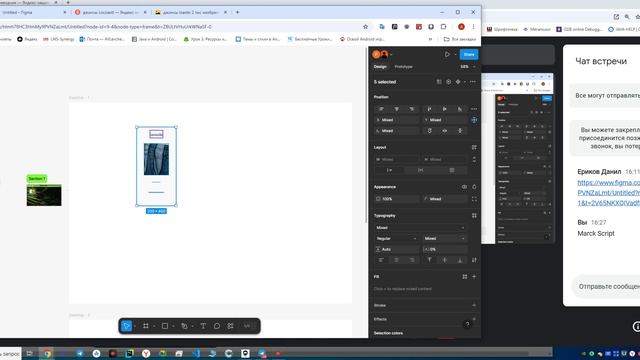The image size is (640, 360).
Task: Open selection more actions ellipsis menu
Action: coord(473,82)
